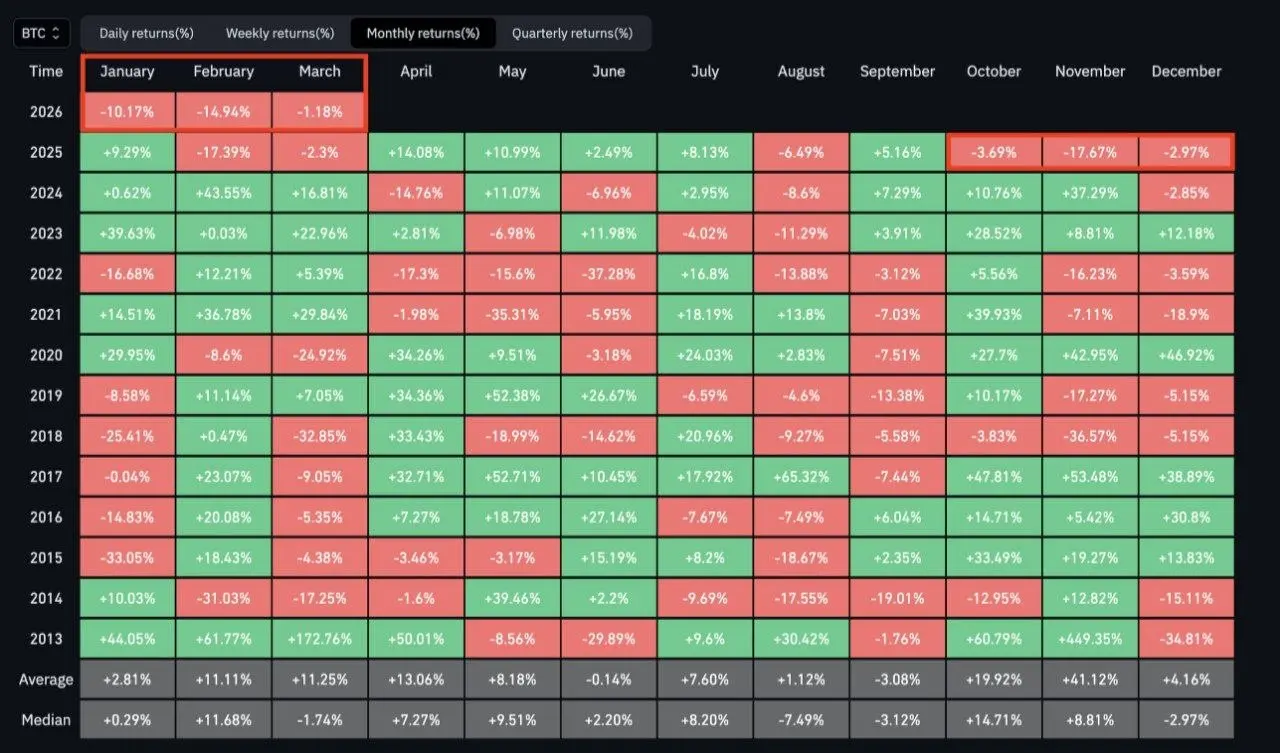Viewport: 1280px width, 753px height.
Task: Click the Average November value +41.12%
Action: pos(1090,680)
